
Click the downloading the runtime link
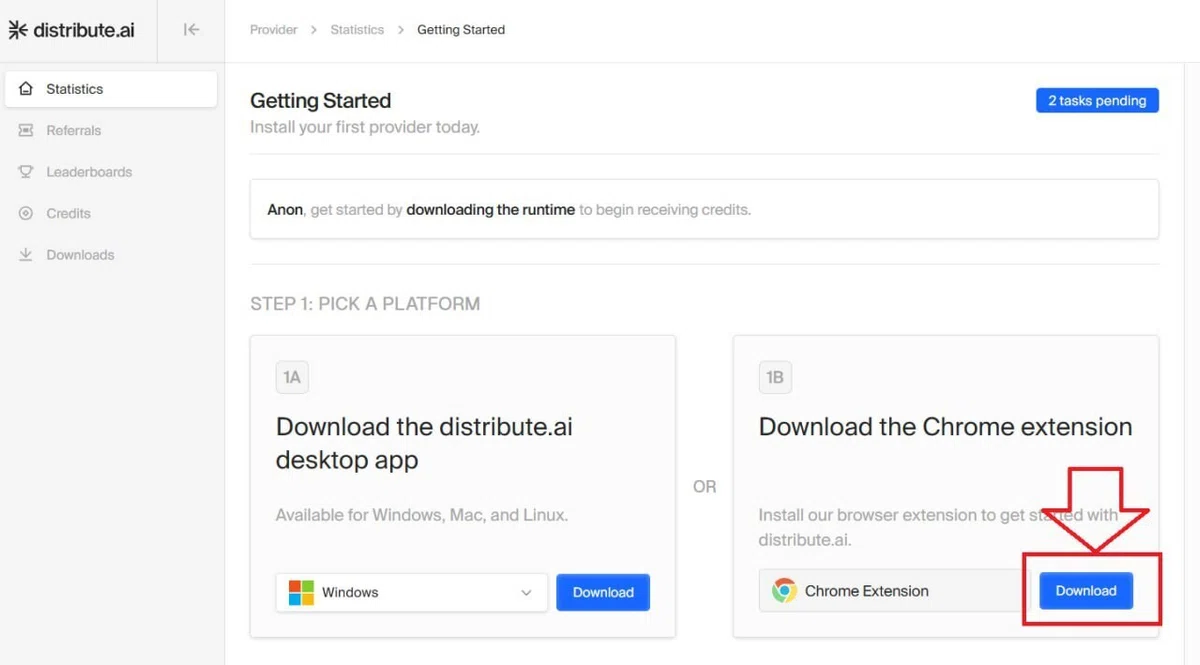click(490, 210)
